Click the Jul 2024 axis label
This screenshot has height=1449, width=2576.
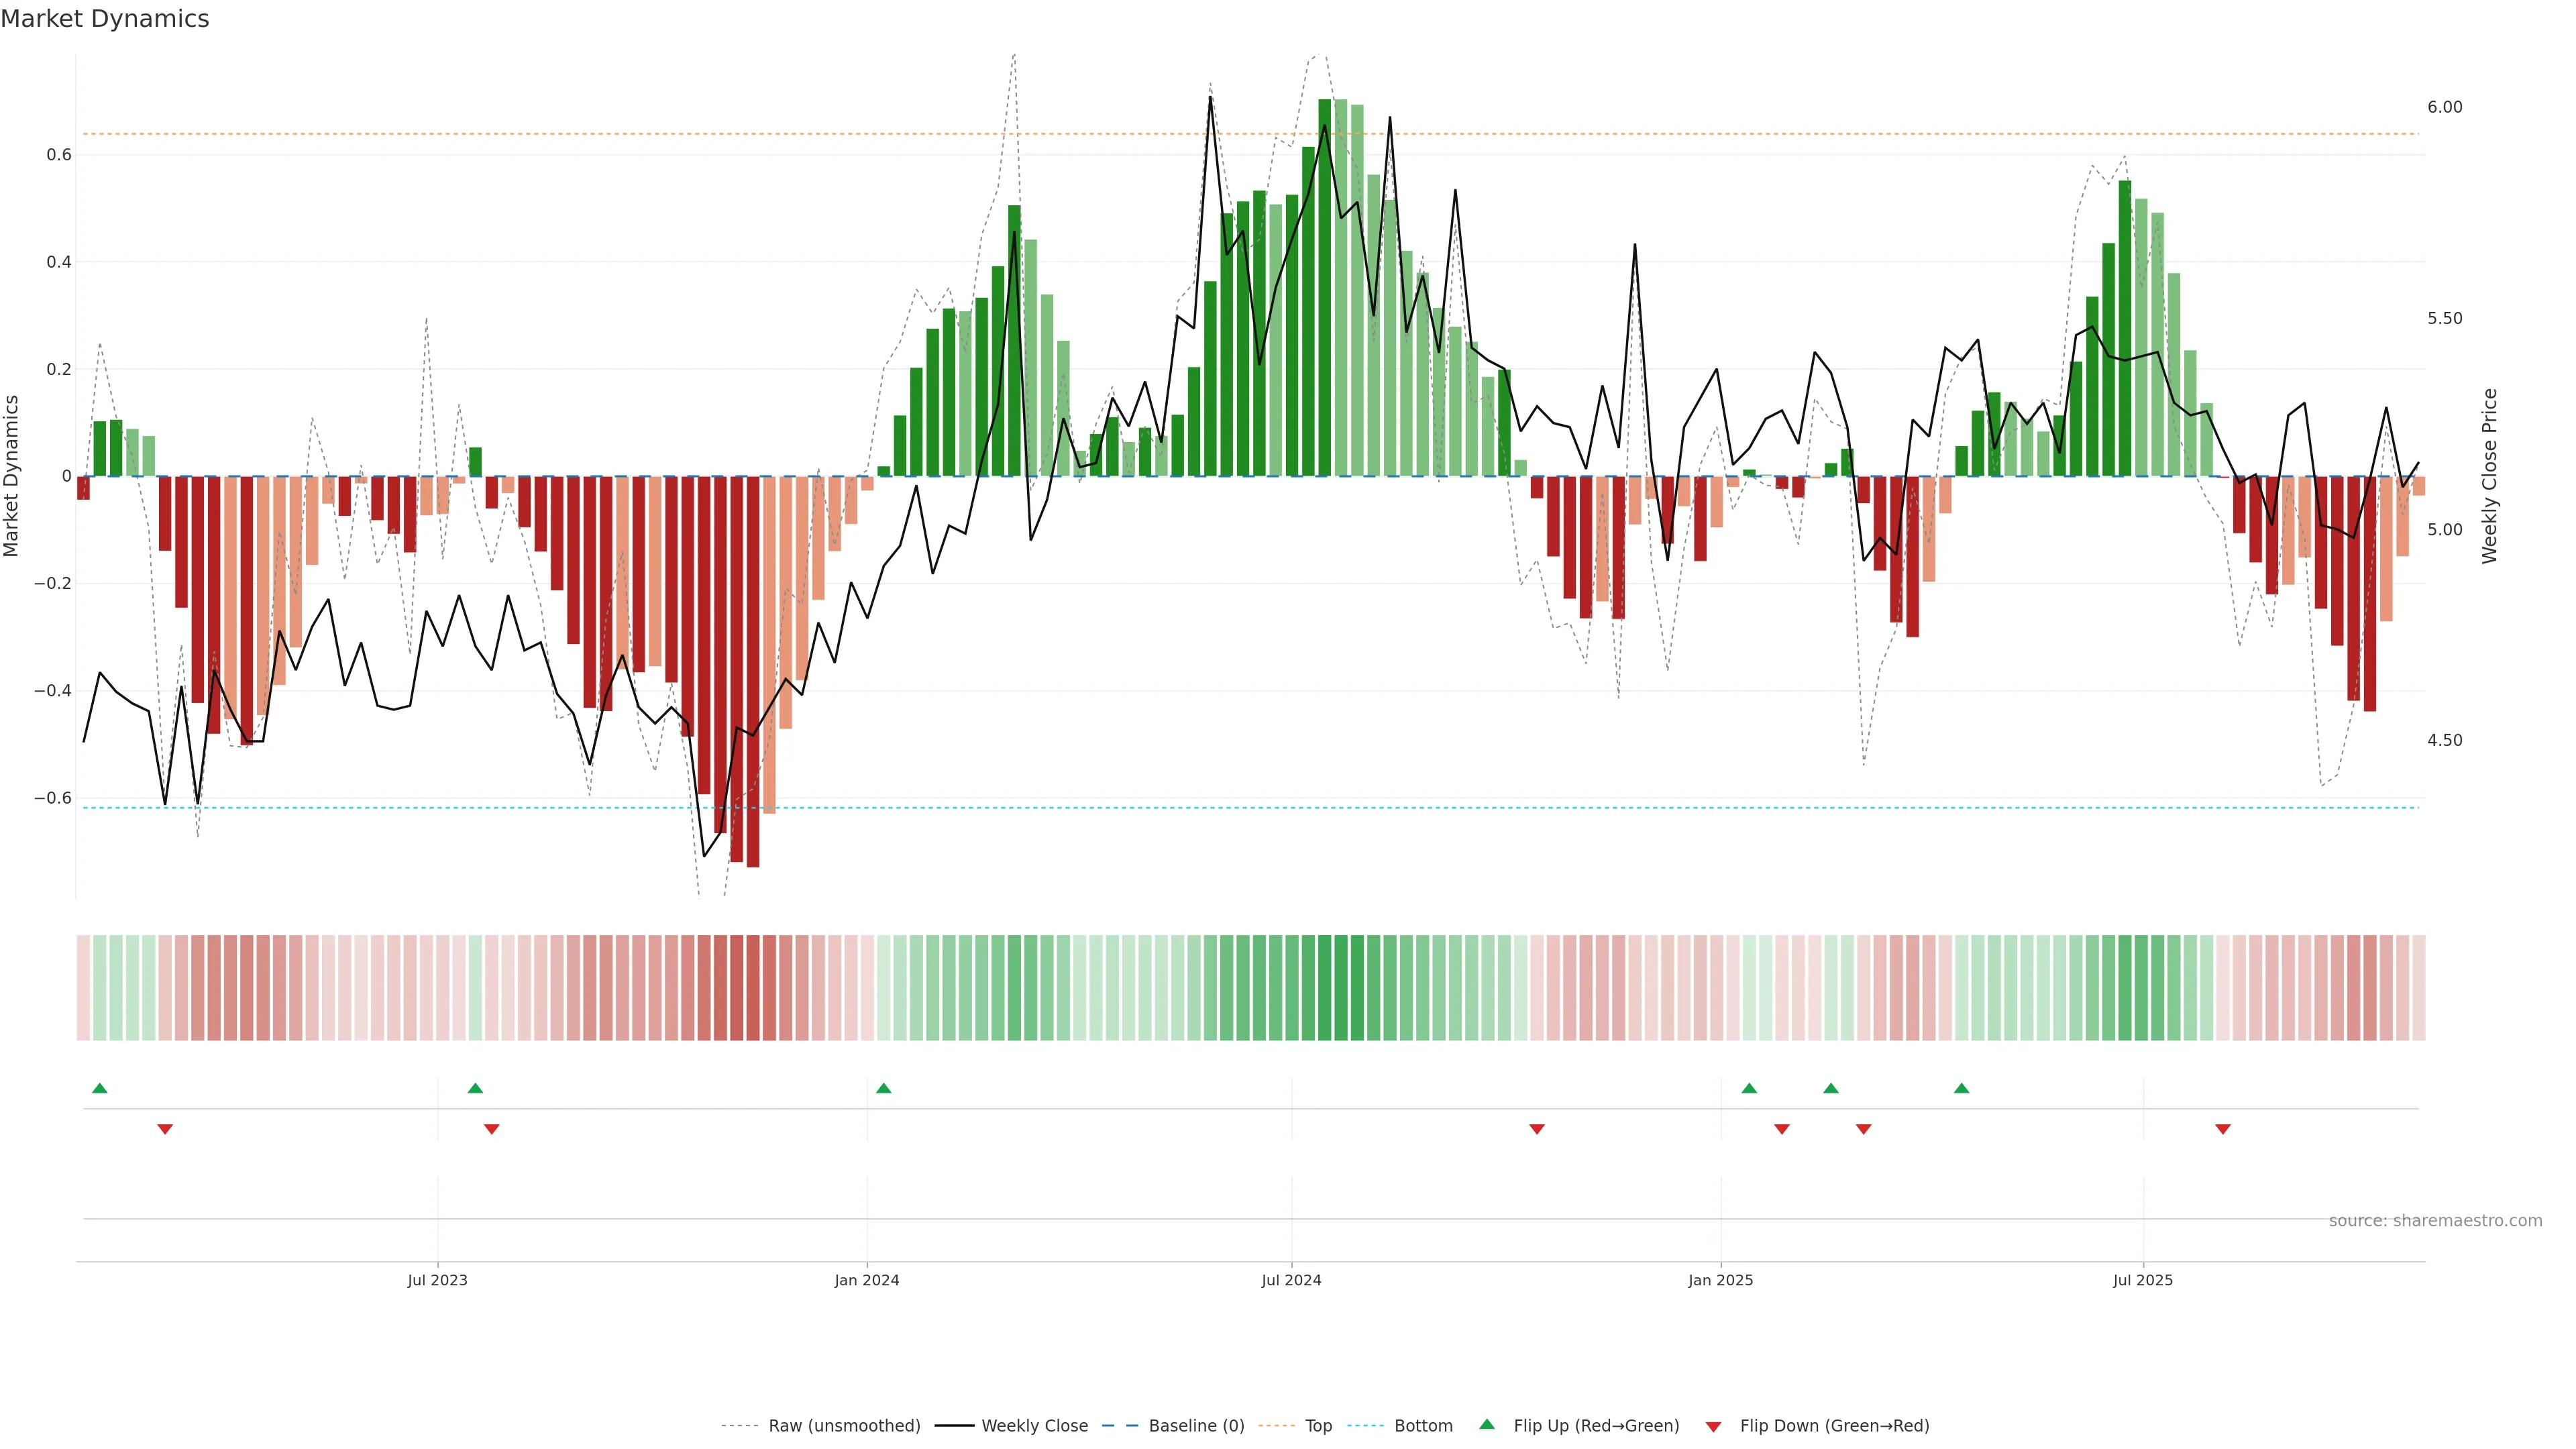[x=1291, y=1280]
